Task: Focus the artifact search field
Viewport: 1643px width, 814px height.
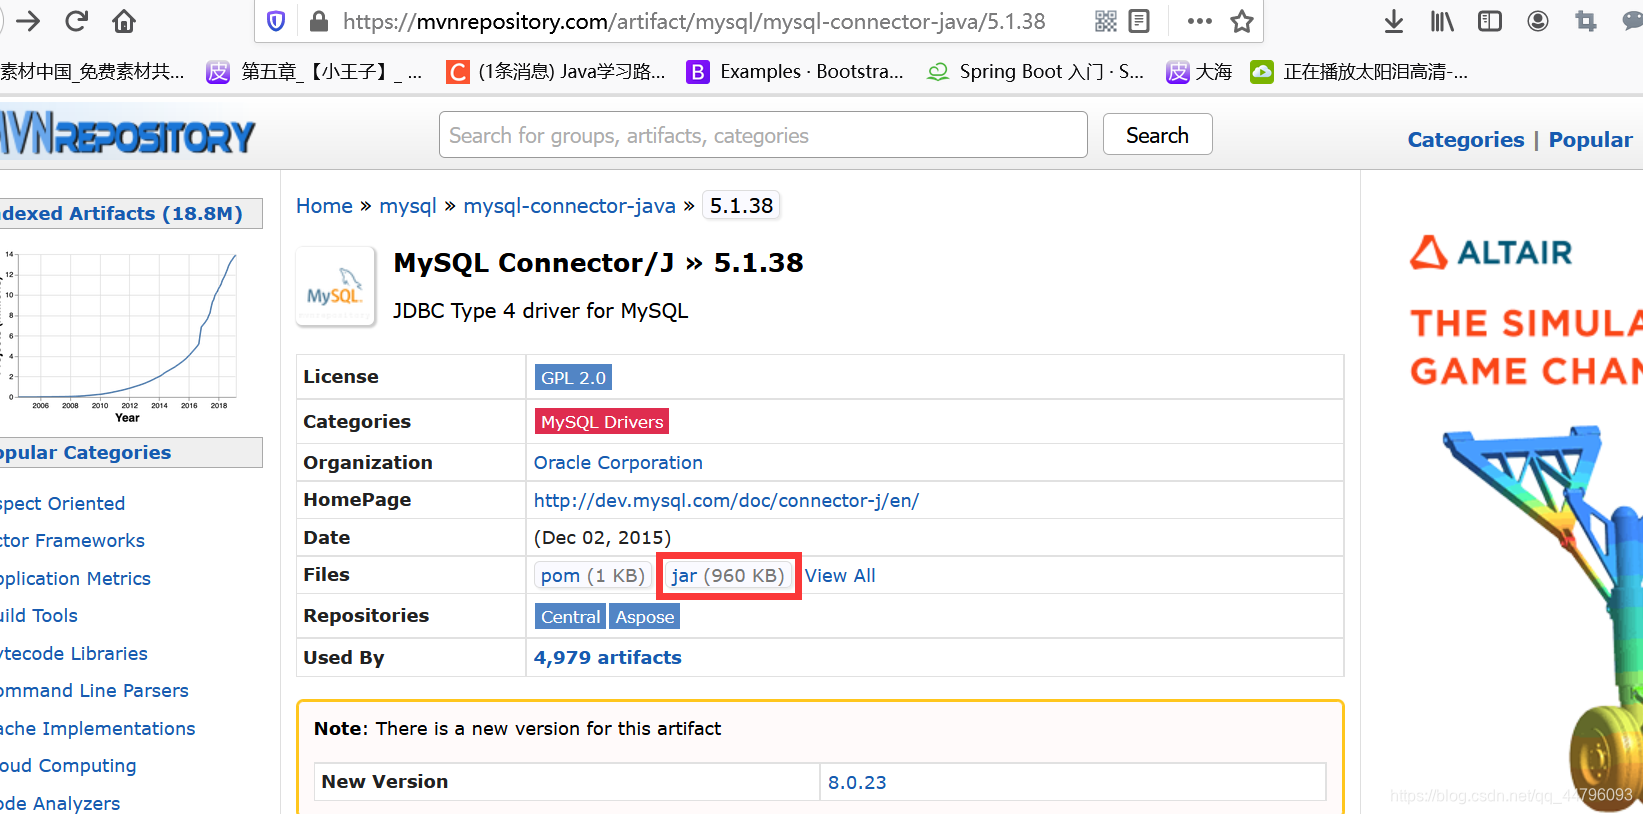Action: pyautogui.click(x=763, y=135)
